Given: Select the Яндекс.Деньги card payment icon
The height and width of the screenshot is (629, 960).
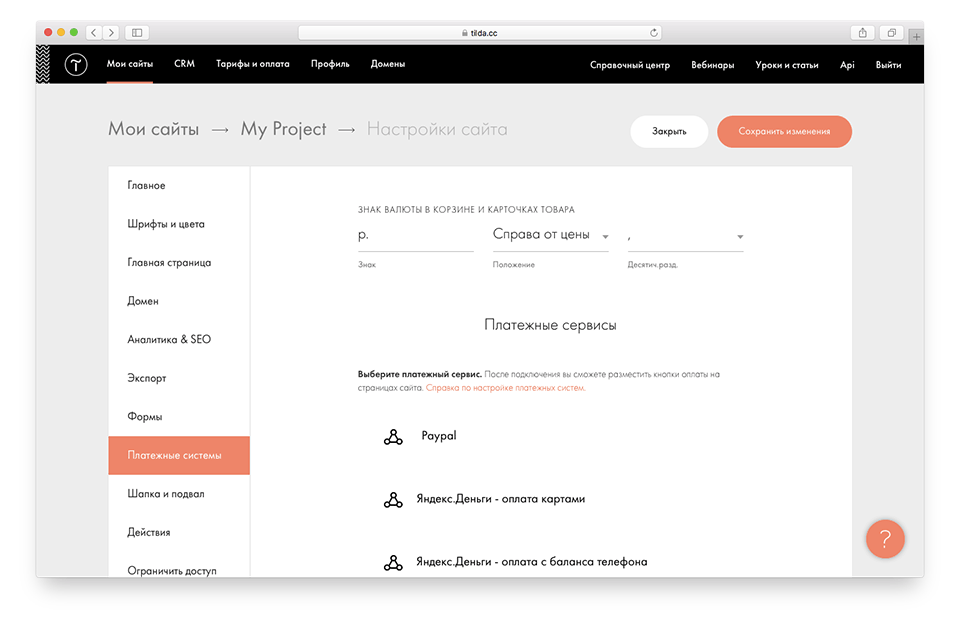Looking at the screenshot, I should (x=393, y=499).
